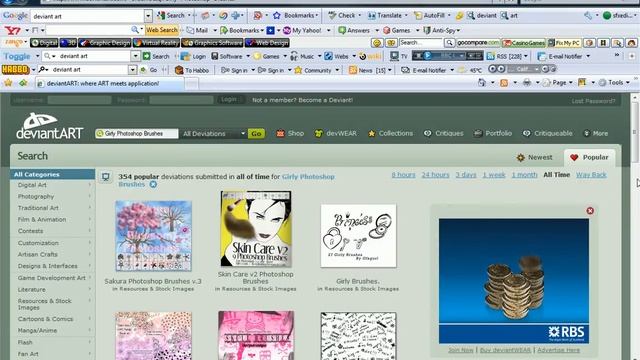640x360 pixels.
Task: Click the Fix My PC button
Action: pyautogui.click(x=564, y=42)
